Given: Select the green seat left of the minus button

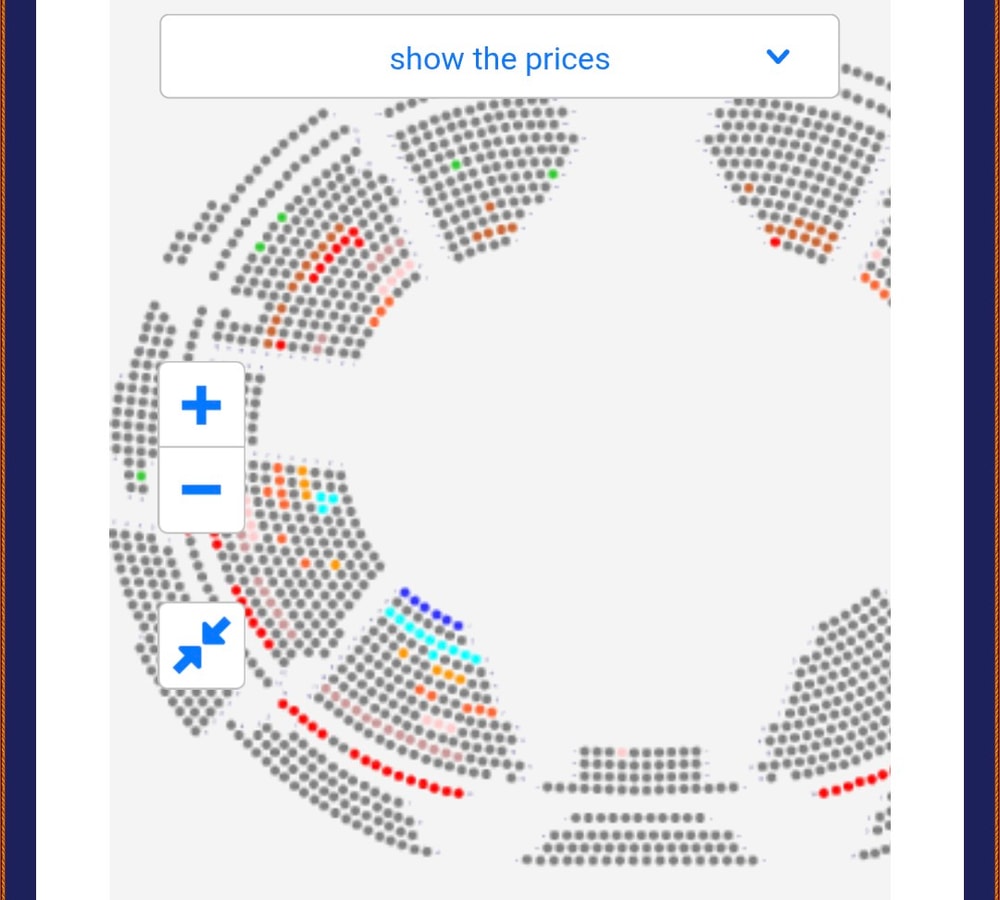Looking at the screenshot, I should 141,476.
